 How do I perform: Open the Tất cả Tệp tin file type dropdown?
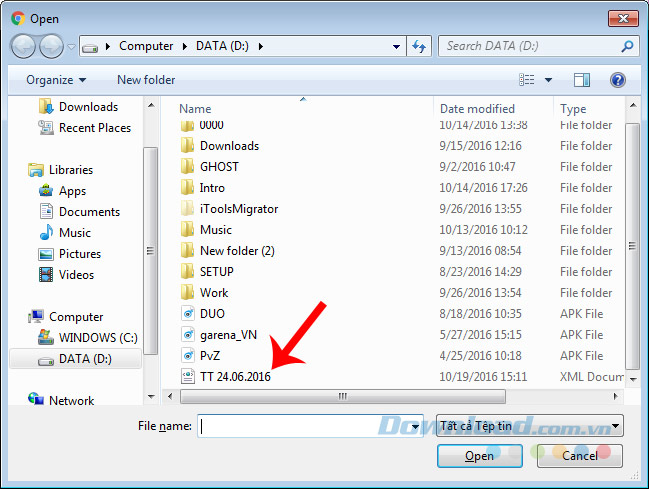click(530, 426)
